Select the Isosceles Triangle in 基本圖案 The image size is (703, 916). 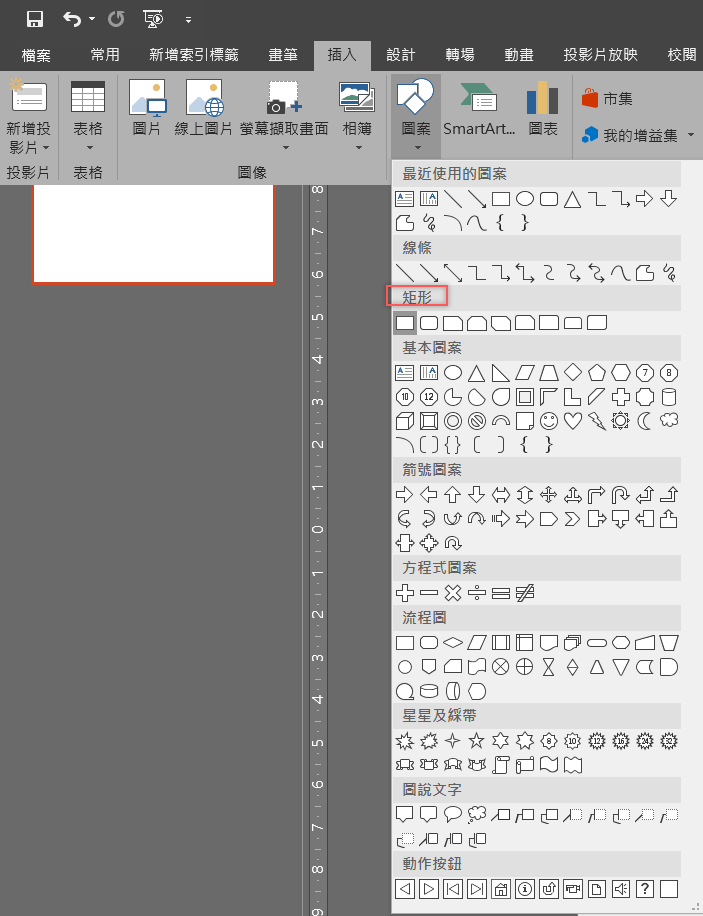click(477, 373)
